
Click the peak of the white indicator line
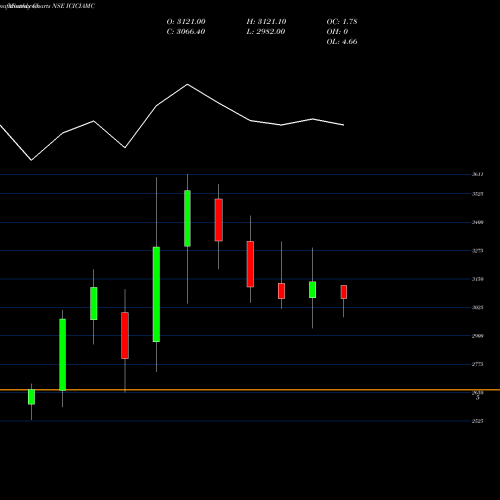tap(187, 84)
